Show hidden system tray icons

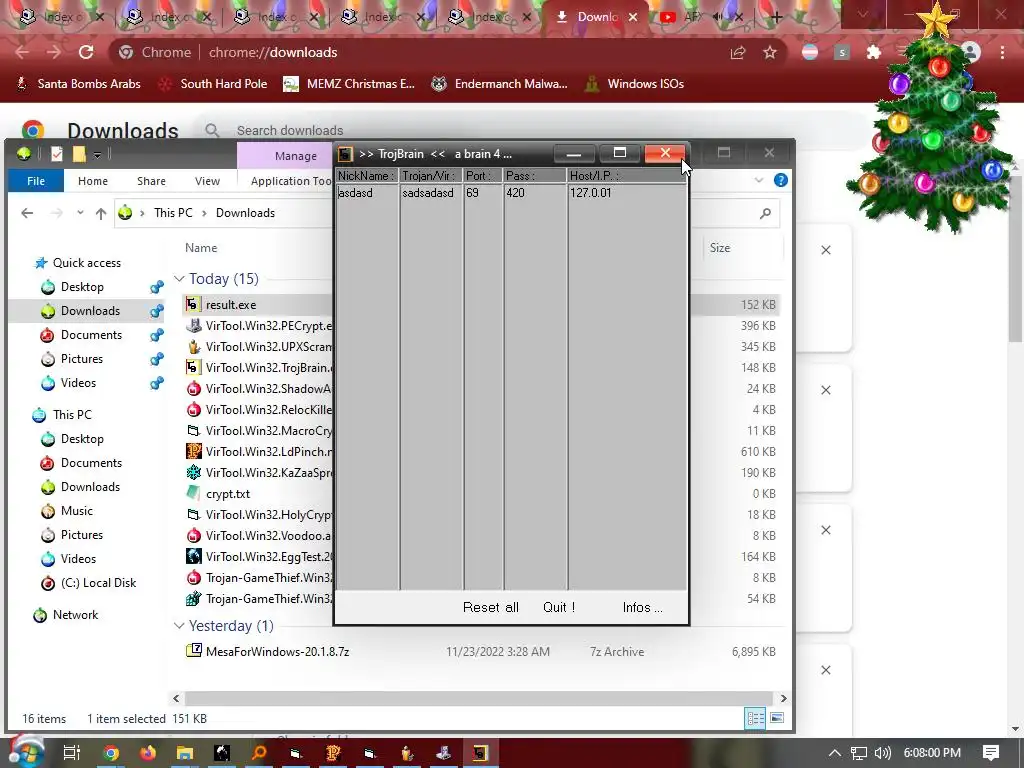coord(835,753)
